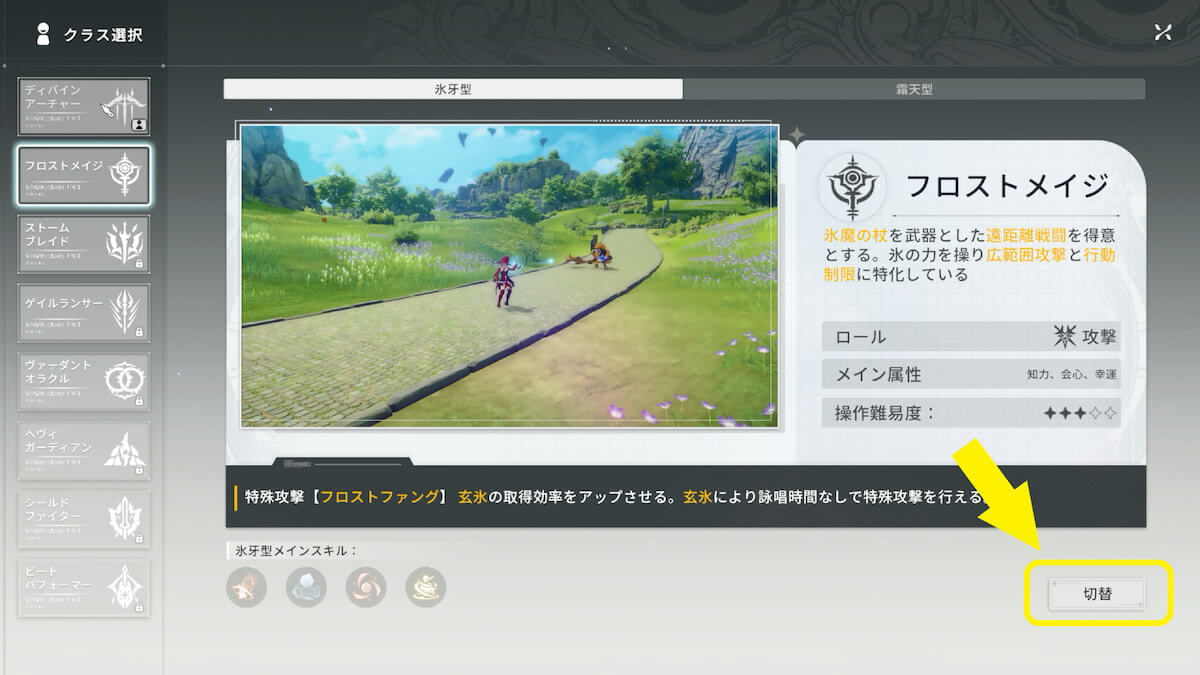Click the fourth main skill golden tornado icon
1200x675 pixels.
coord(426,587)
